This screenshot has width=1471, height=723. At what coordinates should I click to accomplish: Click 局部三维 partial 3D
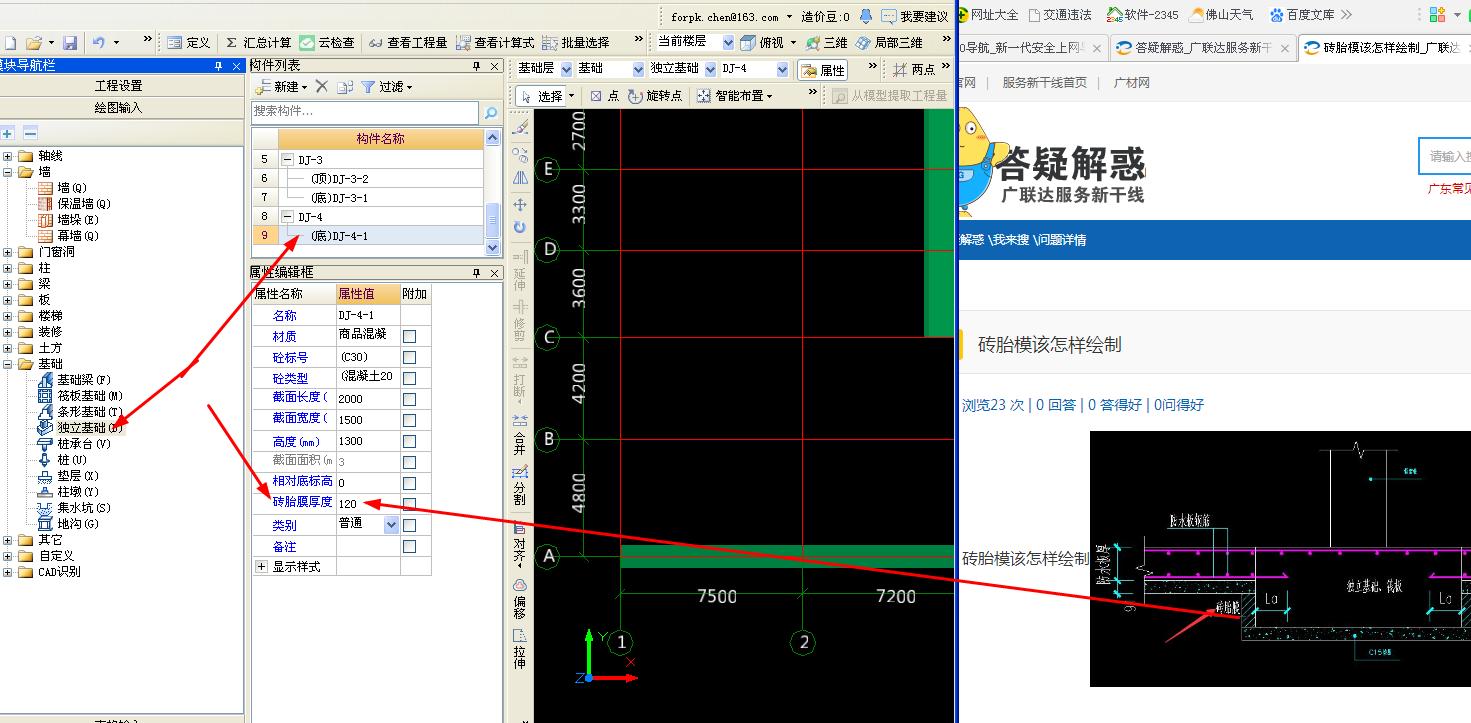[889, 43]
